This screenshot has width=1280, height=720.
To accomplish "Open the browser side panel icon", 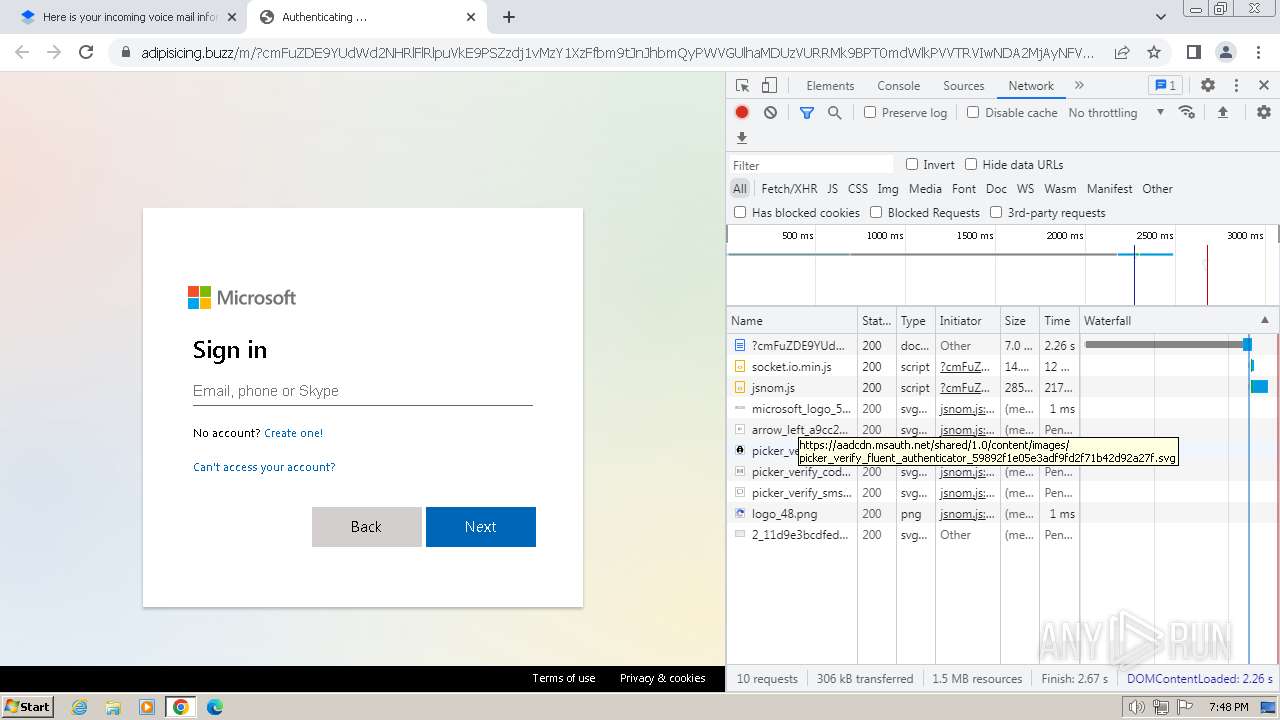I will pyautogui.click(x=1193, y=52).
